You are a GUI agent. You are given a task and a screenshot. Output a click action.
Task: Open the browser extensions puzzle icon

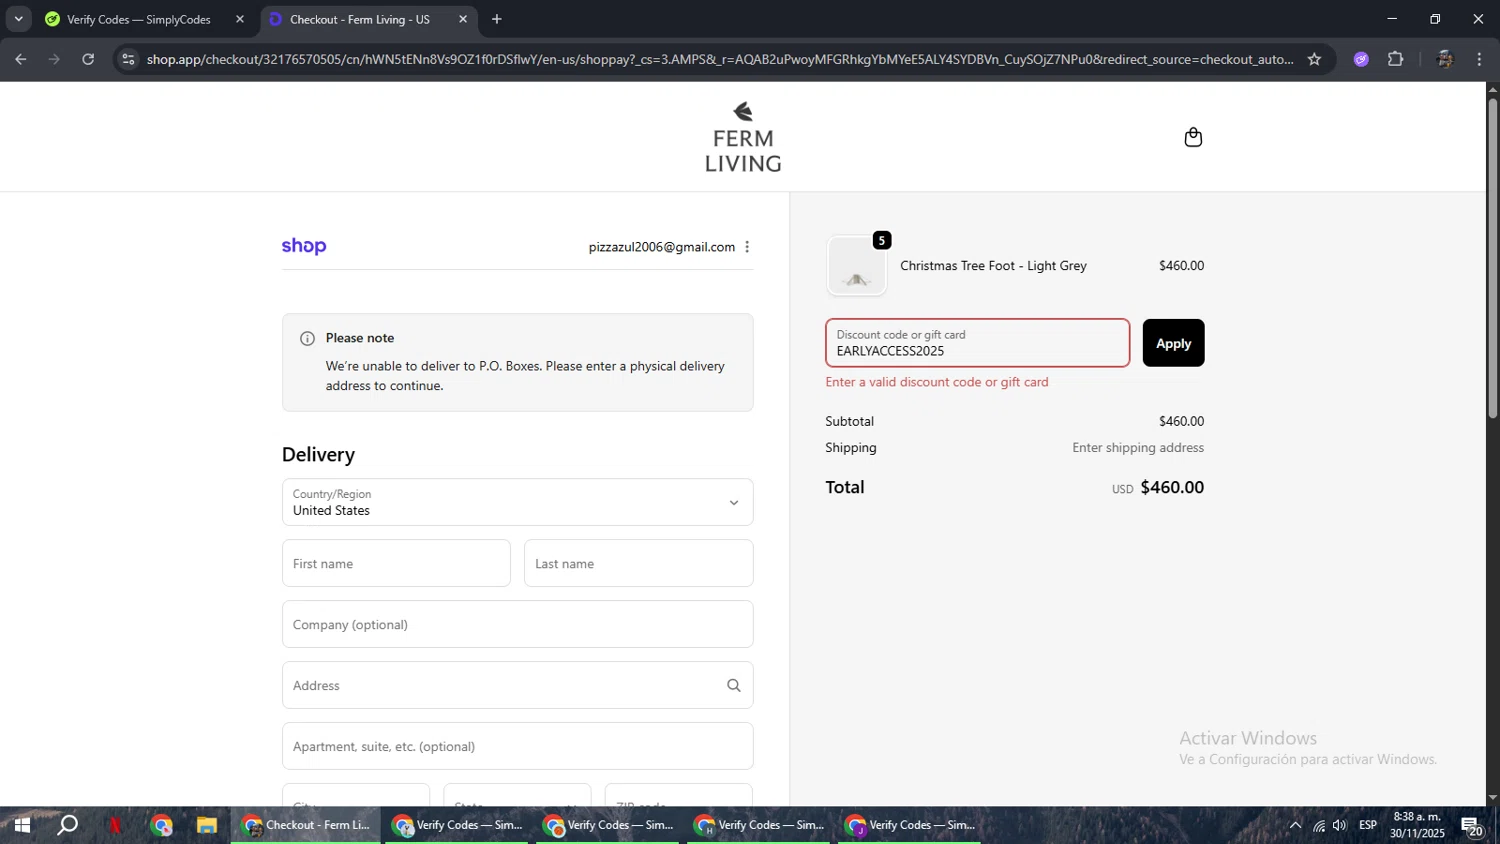point(1396,59)
